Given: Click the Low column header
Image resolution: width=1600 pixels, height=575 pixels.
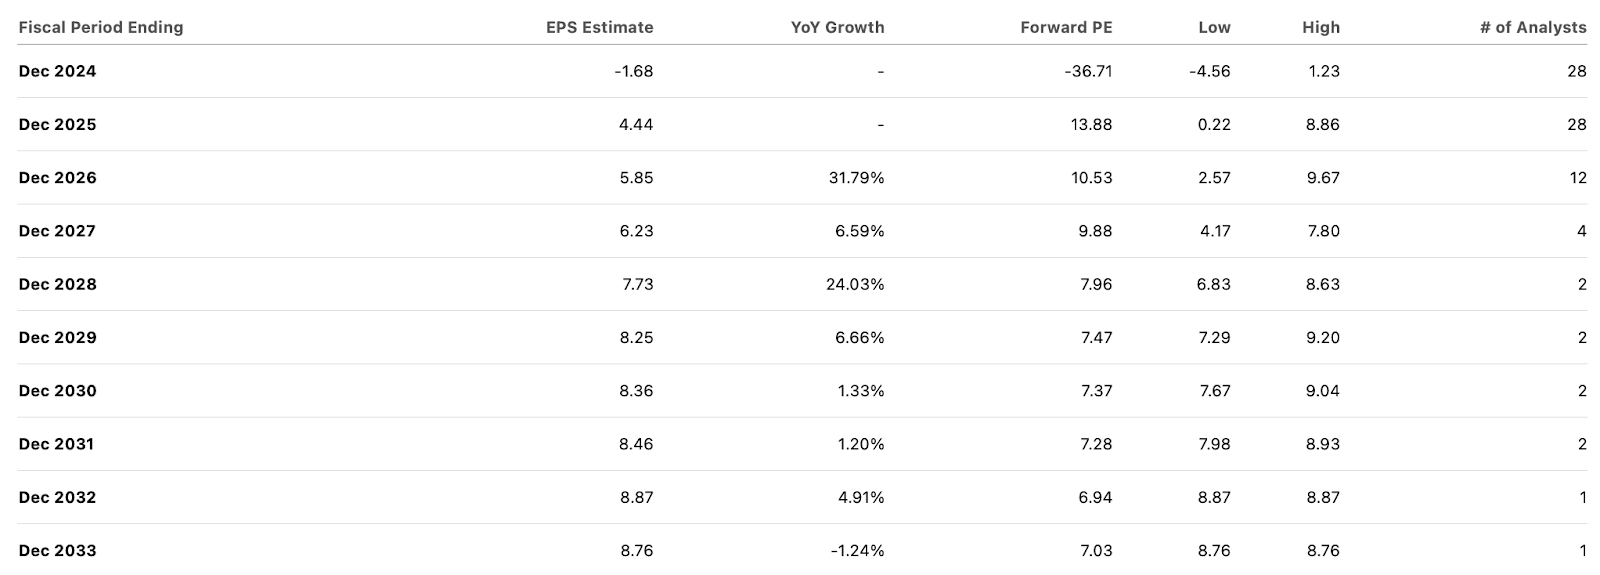Looking at the screenshot, I should coord(1214,27).
